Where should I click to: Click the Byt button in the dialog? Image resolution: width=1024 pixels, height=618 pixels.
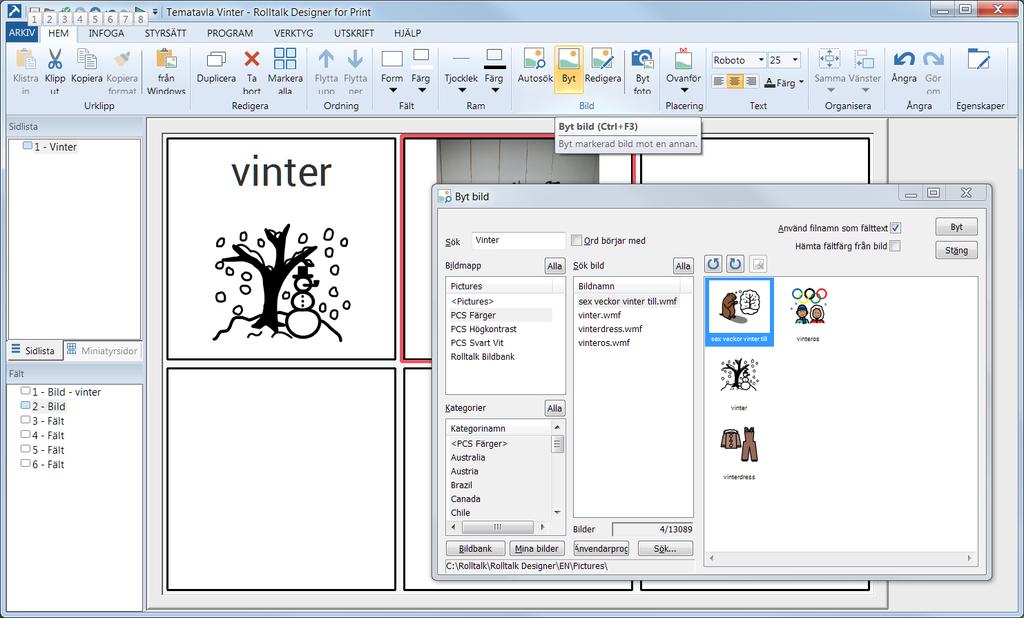[x=956, y=227]
